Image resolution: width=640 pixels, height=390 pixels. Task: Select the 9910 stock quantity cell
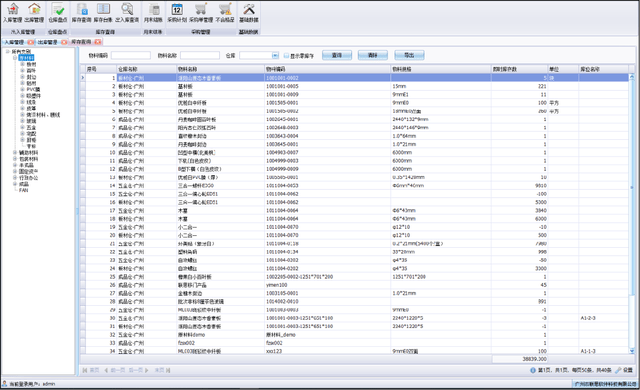tap(519, 186)
